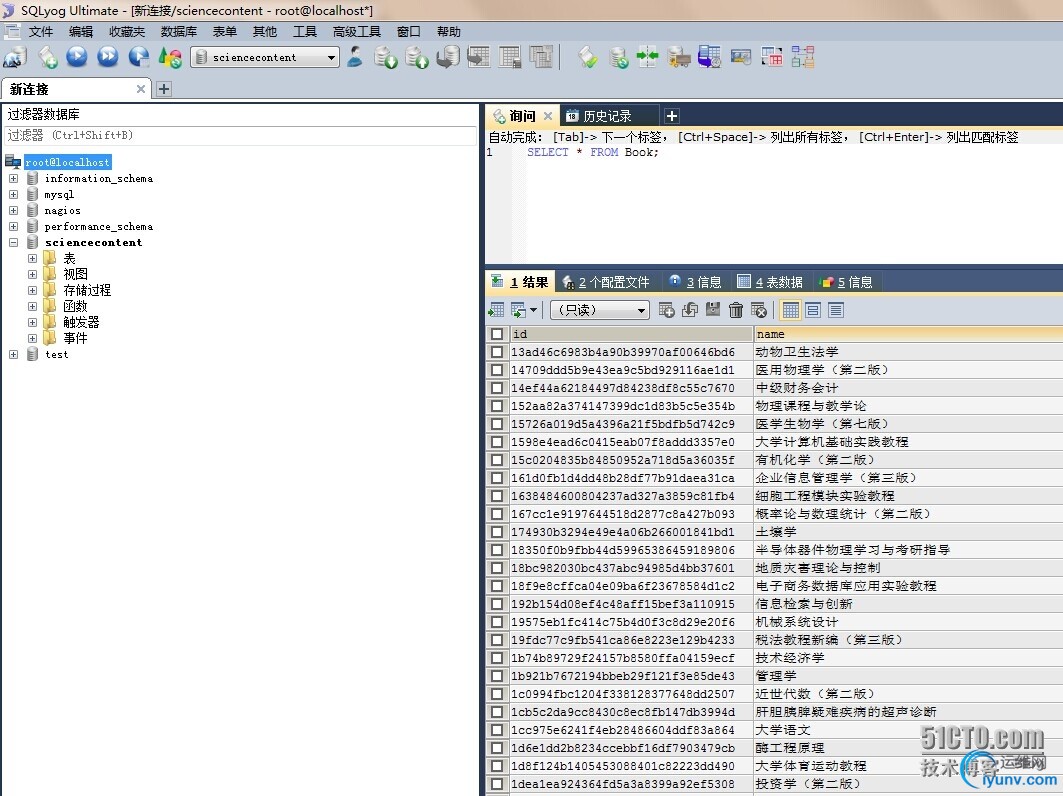Close the 询问 query tab
The image size is (1063, 796).
548,116
